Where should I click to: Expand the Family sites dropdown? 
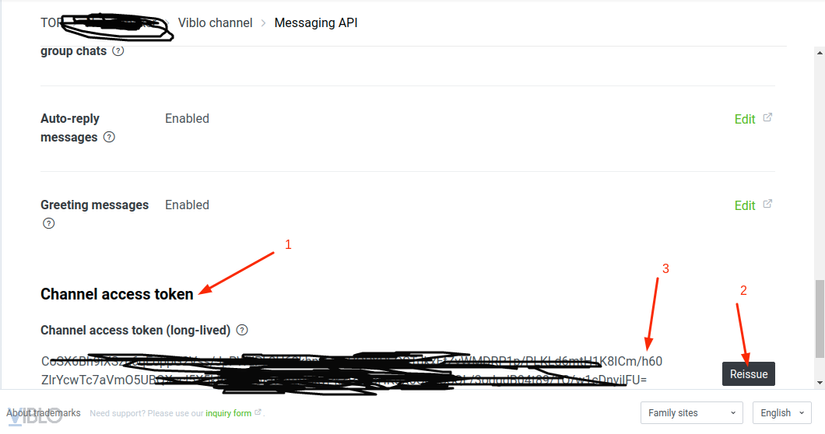click(691, 413)
